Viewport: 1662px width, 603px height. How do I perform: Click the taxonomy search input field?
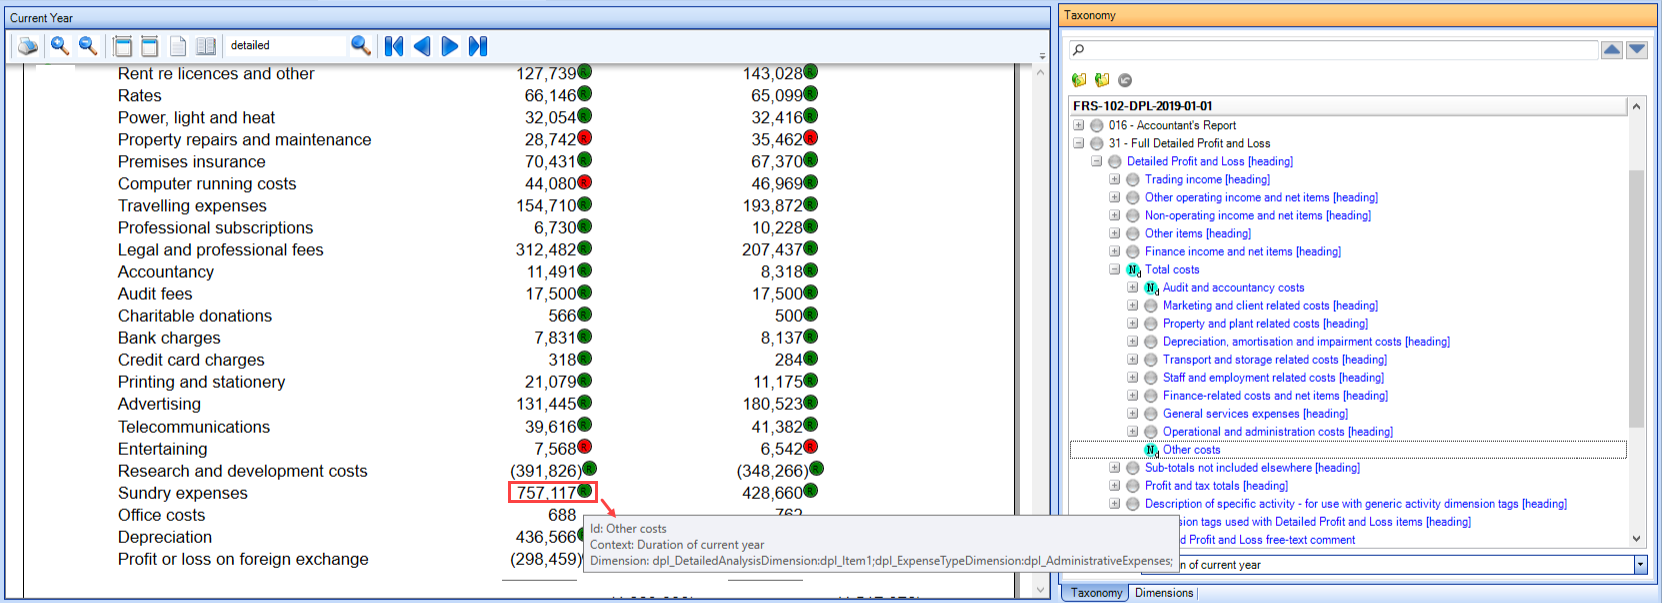point(1333,50)
